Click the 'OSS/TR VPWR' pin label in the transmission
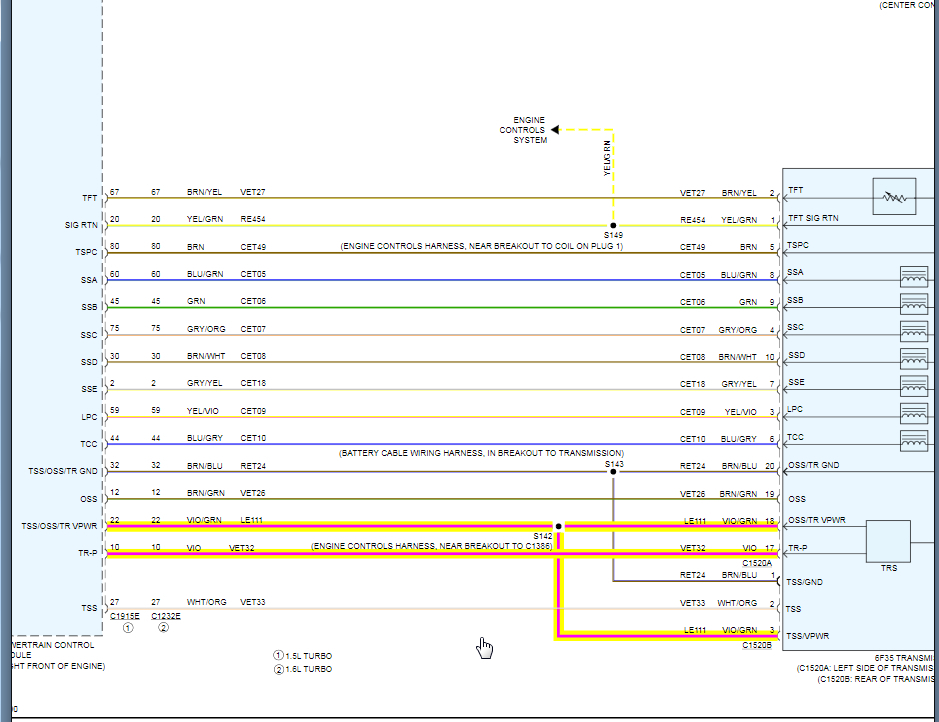Screen dimensions: 939x722 point(817,520)
